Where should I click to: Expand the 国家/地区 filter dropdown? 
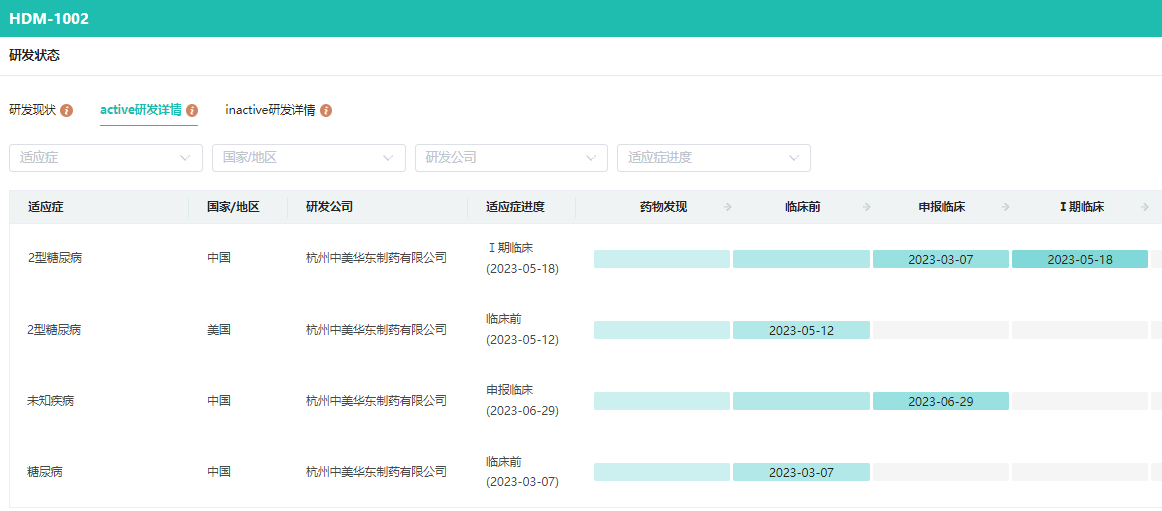coord(308,158)
